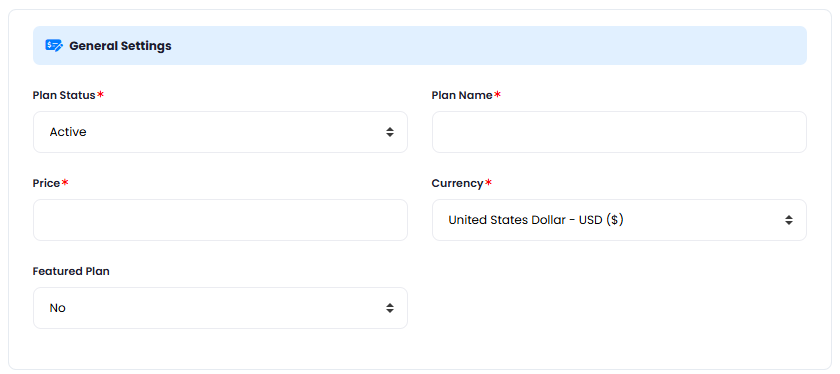Viewport: 840px width, 374px height.
Task: Click the Plan Status field label
Action: click(64, 95)
